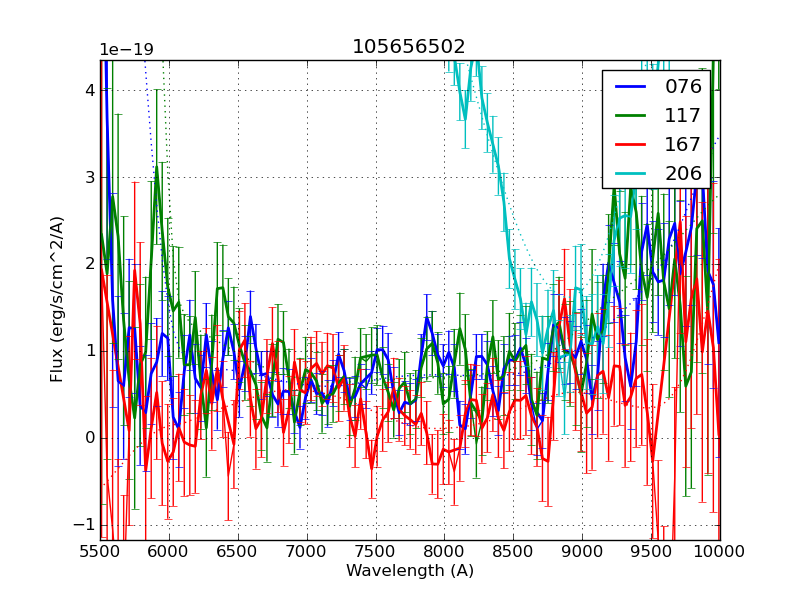Select the 076 legend label

coord(683,86)
